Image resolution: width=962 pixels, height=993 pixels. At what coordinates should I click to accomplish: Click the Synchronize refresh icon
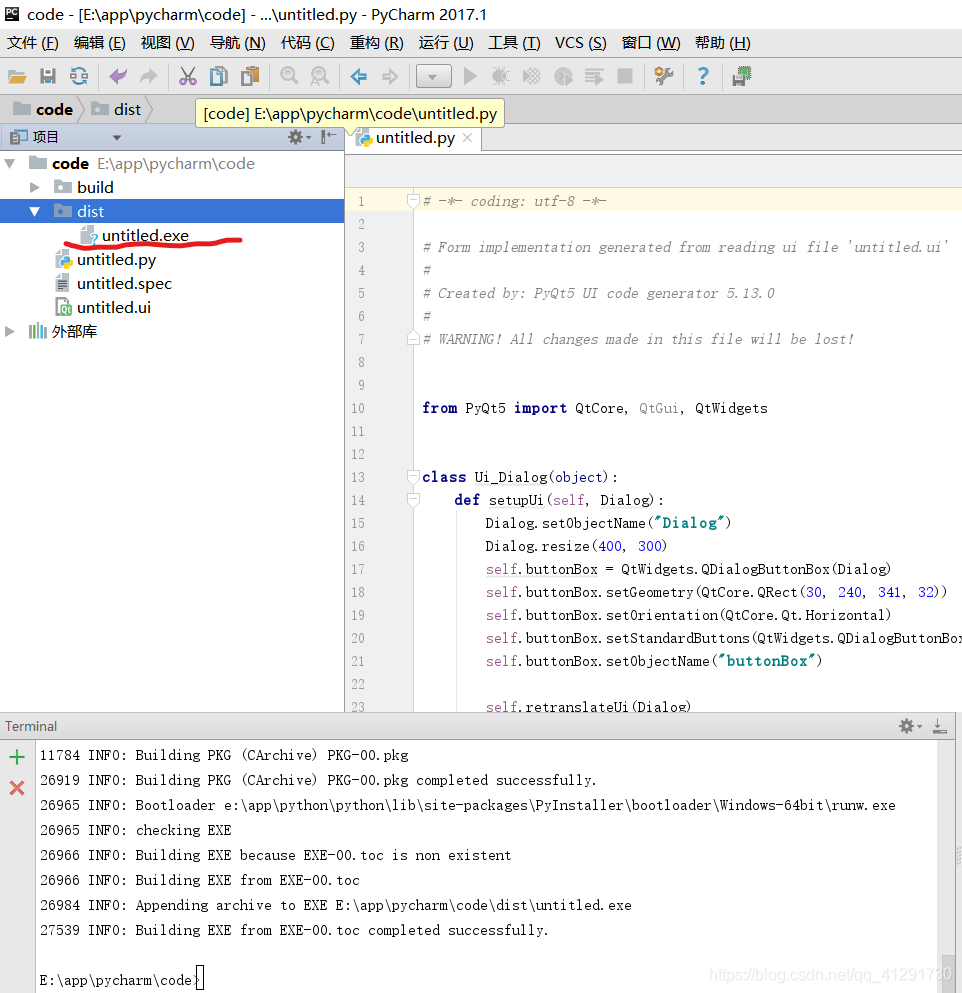click(79, 76)
